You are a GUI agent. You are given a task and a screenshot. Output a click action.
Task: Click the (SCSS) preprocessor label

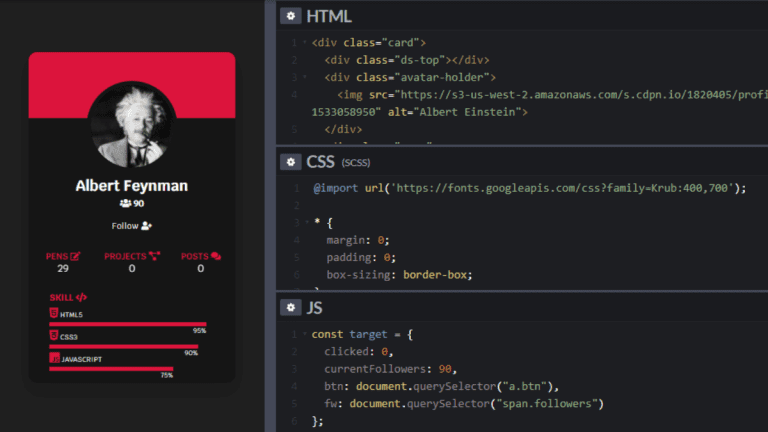tap(356, 163)
